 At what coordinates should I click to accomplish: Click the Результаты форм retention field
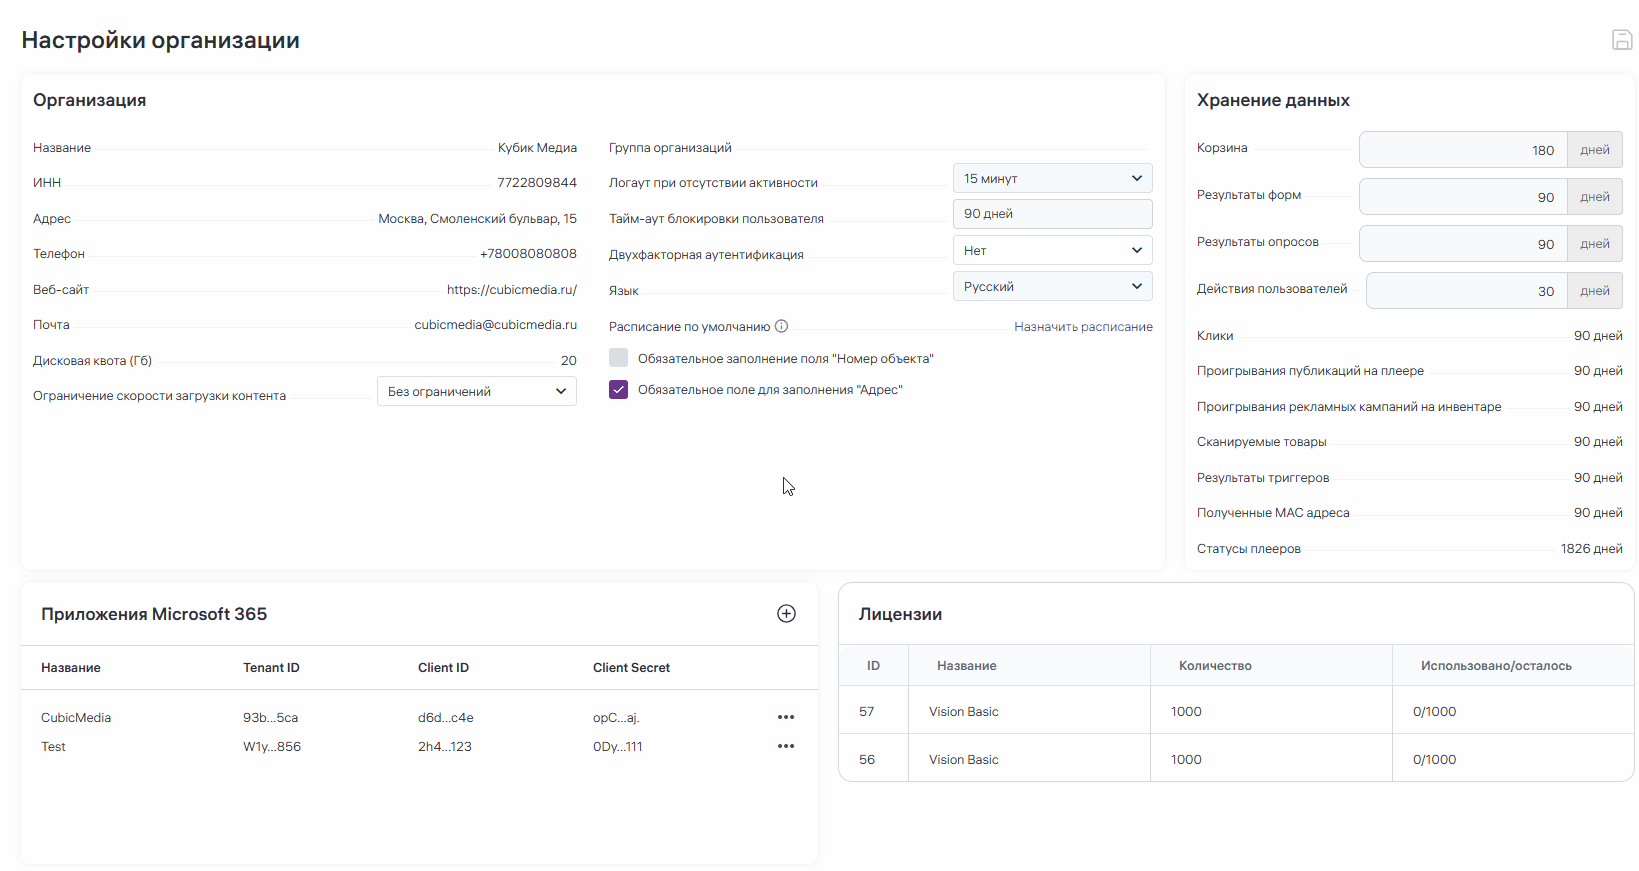tap(1463, 197)
